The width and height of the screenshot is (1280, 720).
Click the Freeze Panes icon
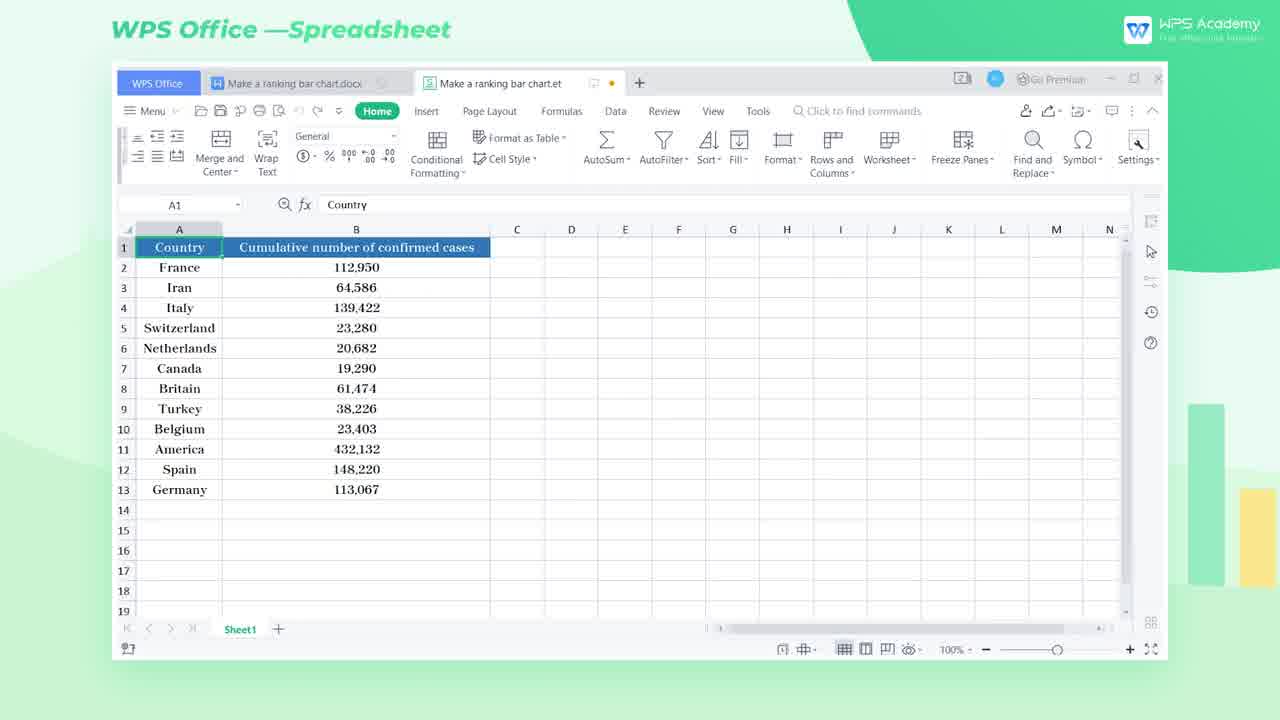[963, 140]
